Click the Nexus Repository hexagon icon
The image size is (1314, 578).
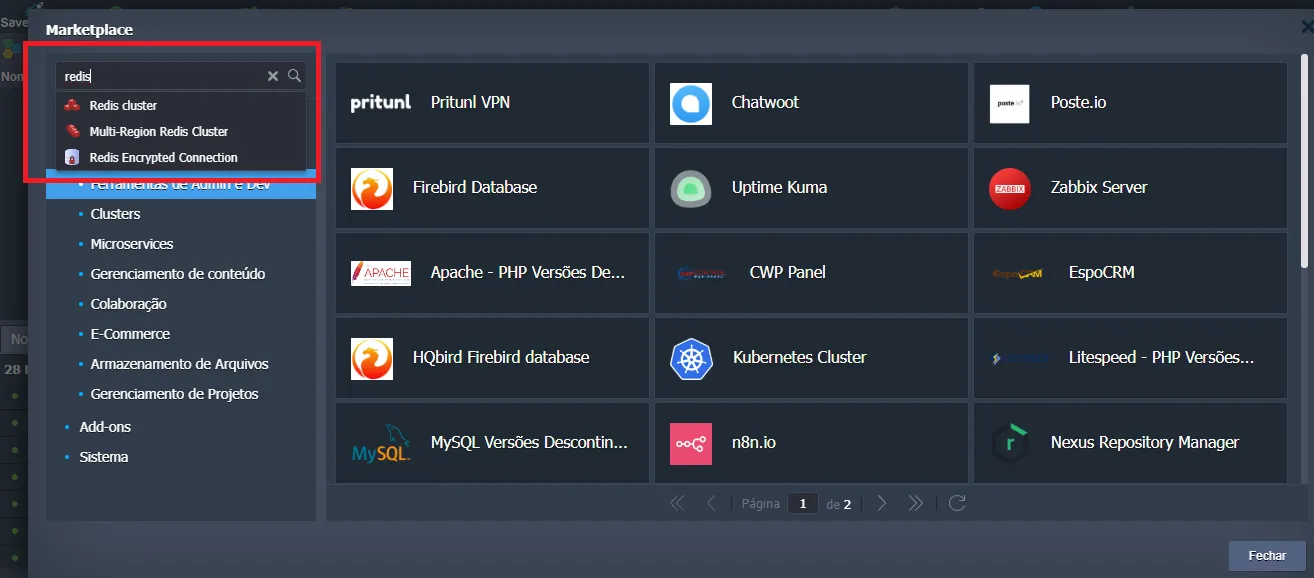tap(1009, 443)
